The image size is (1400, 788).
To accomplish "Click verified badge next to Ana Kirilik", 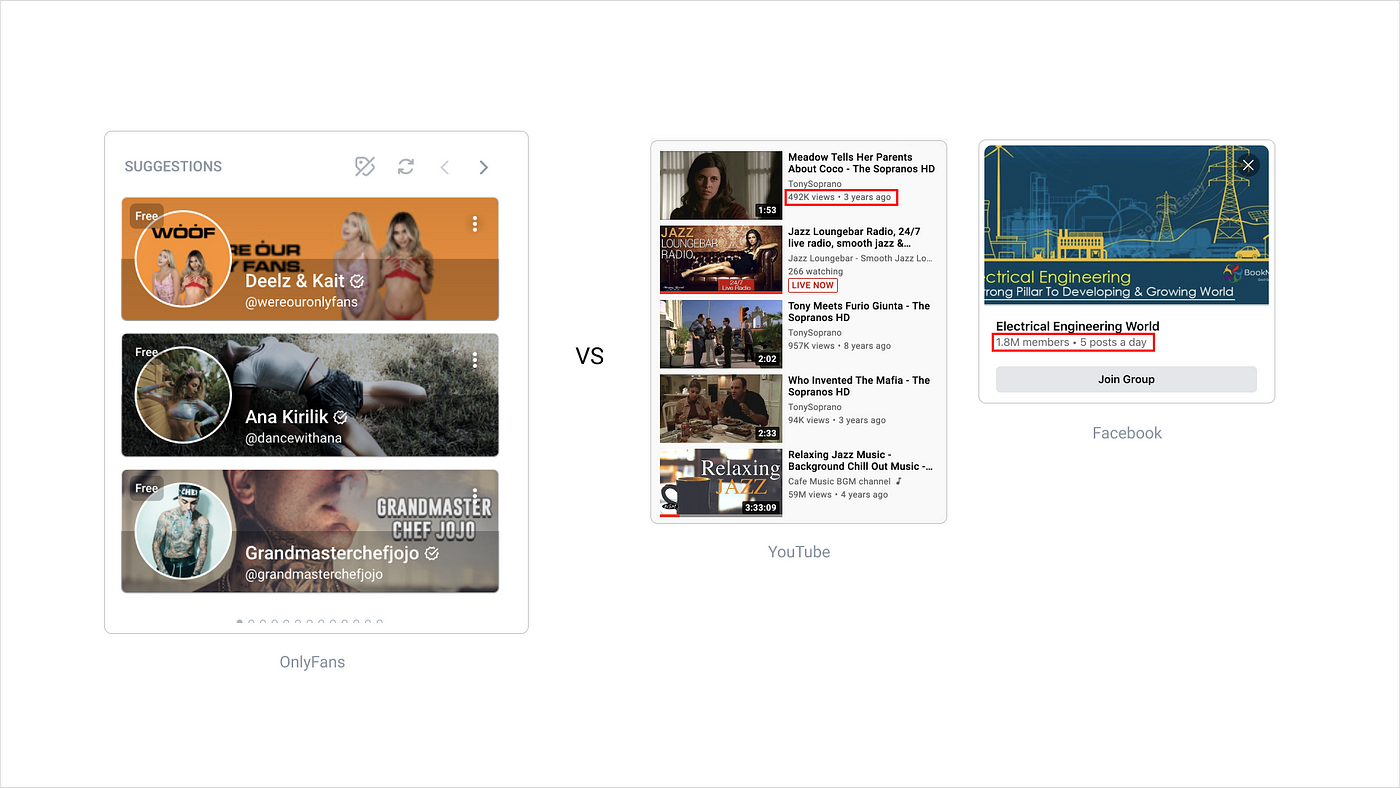I will [341, 417].
